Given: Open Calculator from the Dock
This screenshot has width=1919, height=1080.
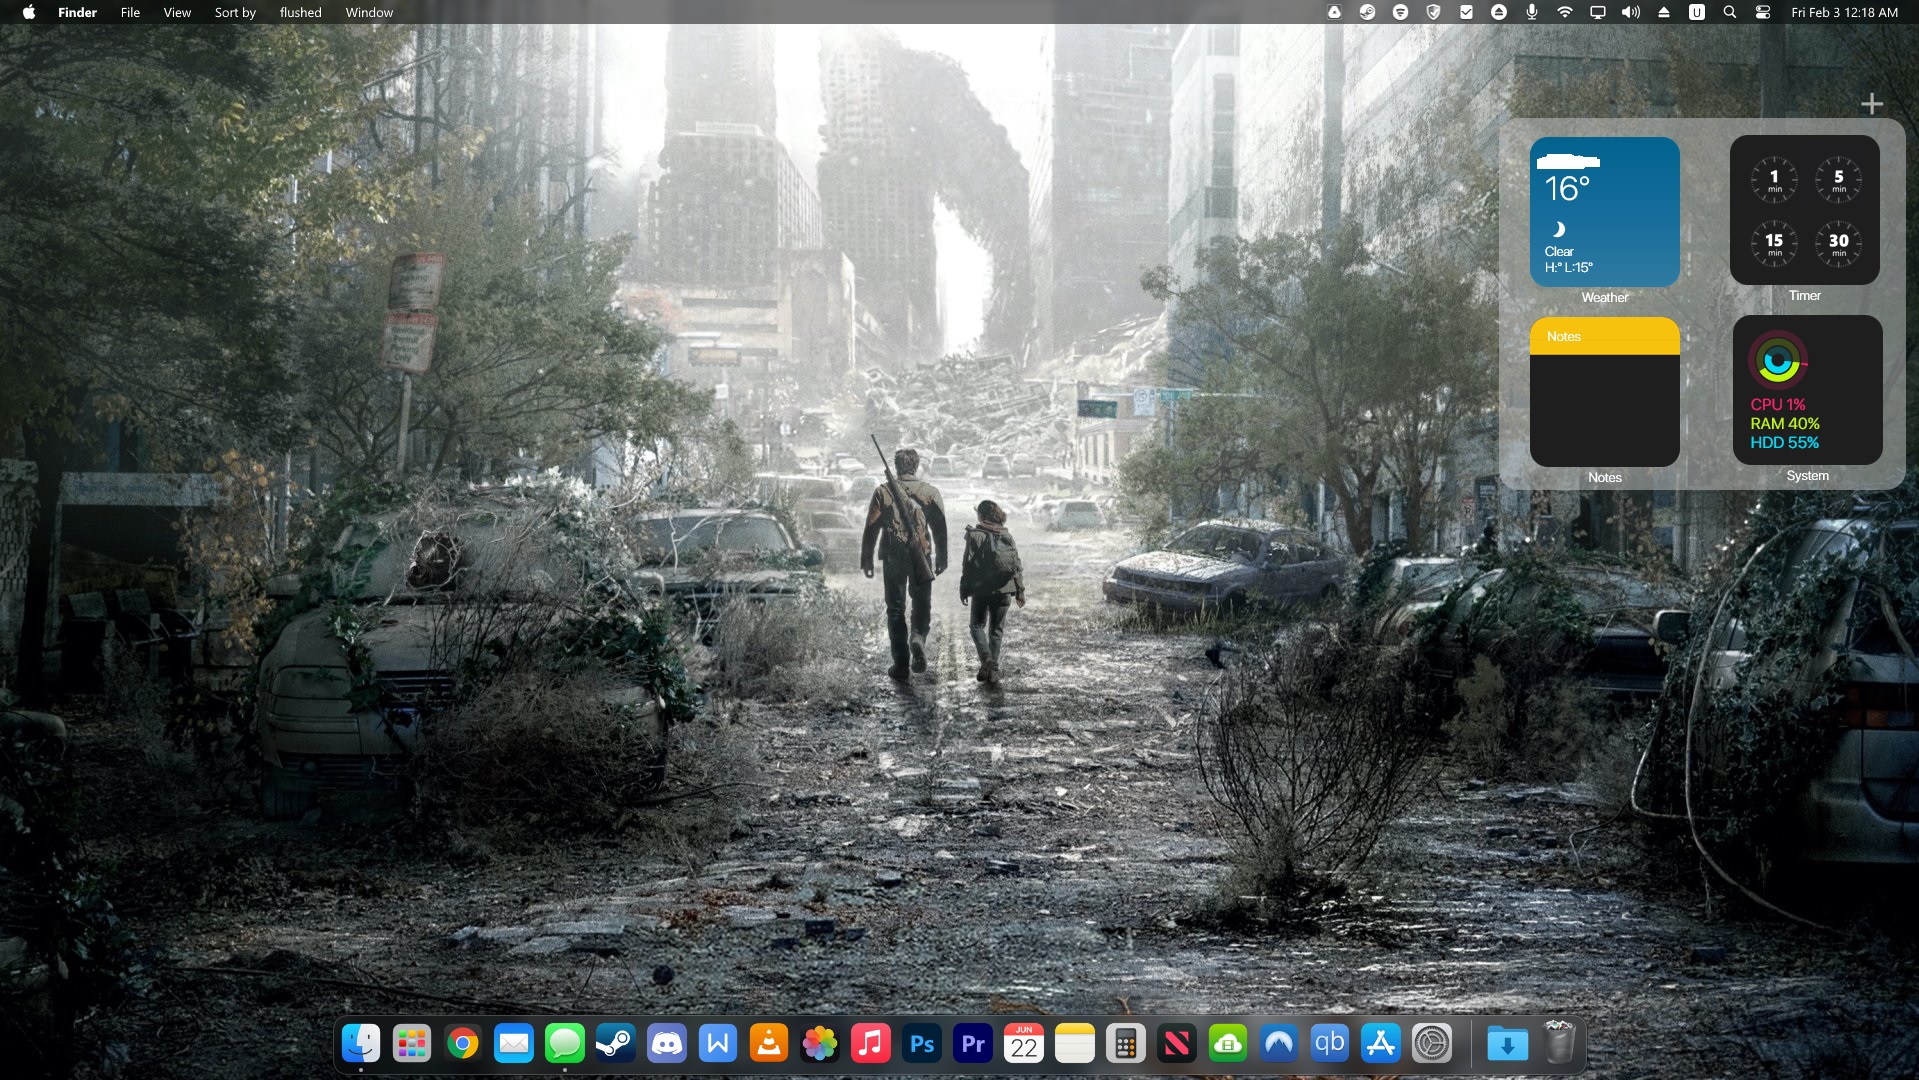Looking at the screenshot, I should 1126,1044.
